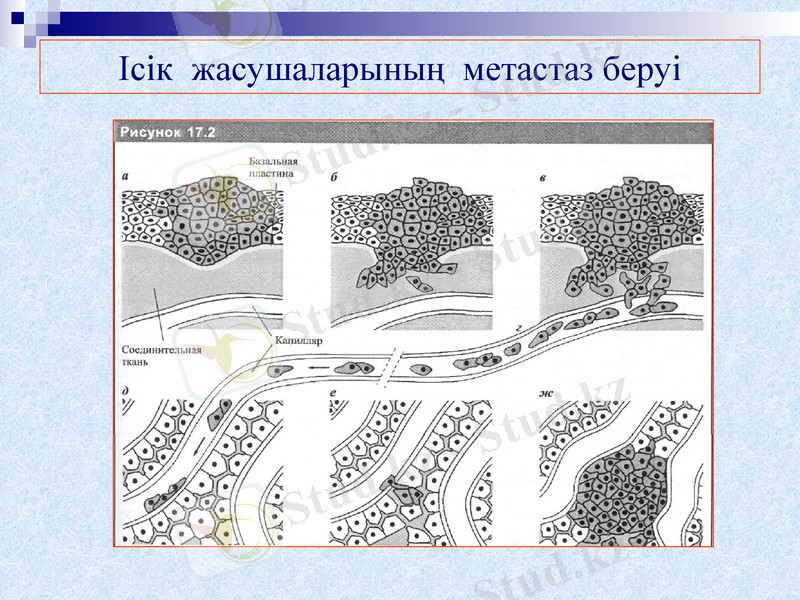Viewport: 800px width, 600px height.
Task: Click the Базальная пластина label
Action: pos(272,166)
